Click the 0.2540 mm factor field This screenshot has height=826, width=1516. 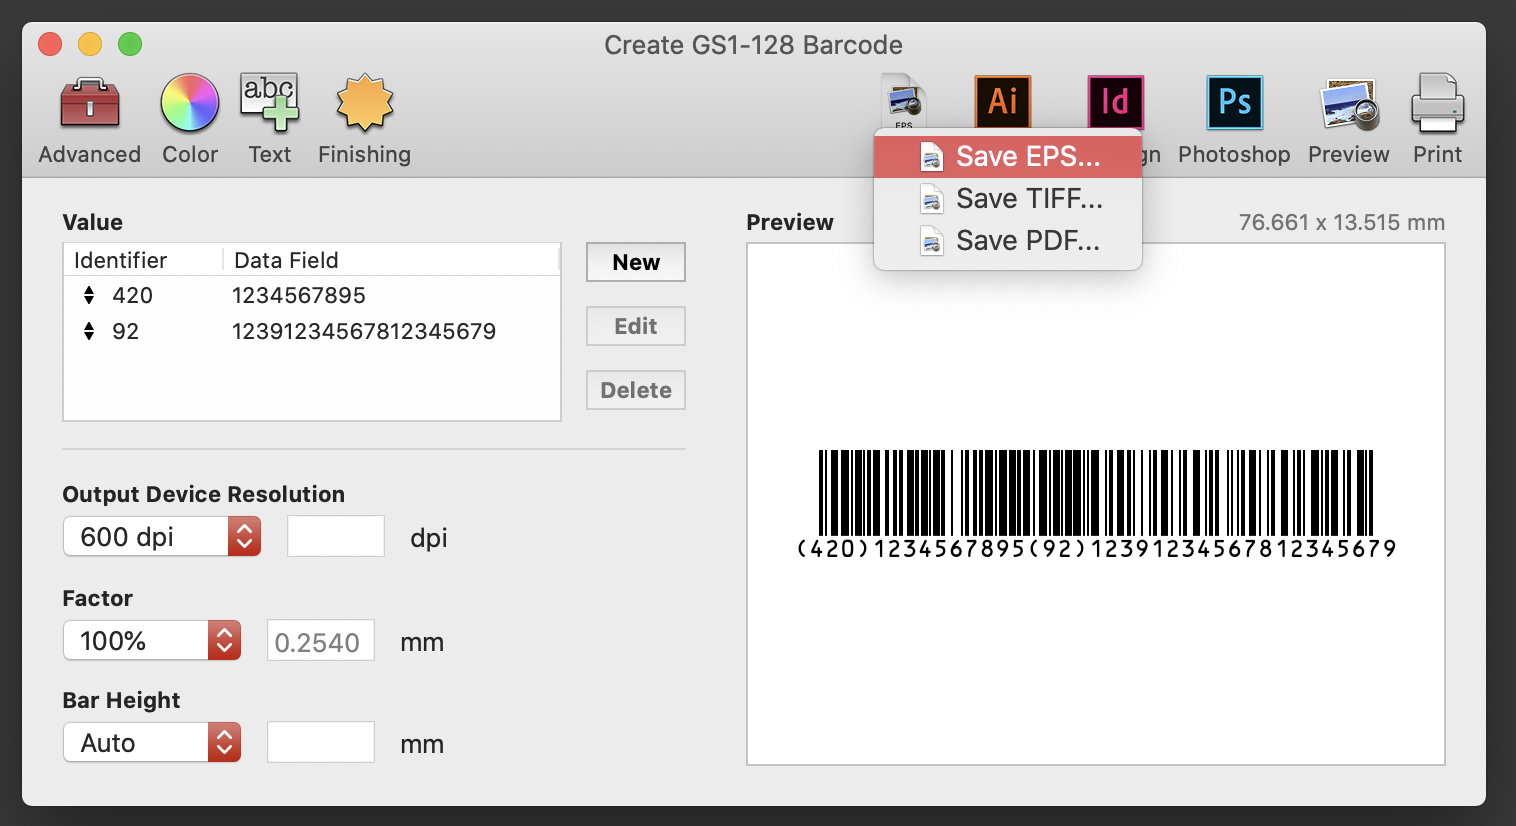321,641
